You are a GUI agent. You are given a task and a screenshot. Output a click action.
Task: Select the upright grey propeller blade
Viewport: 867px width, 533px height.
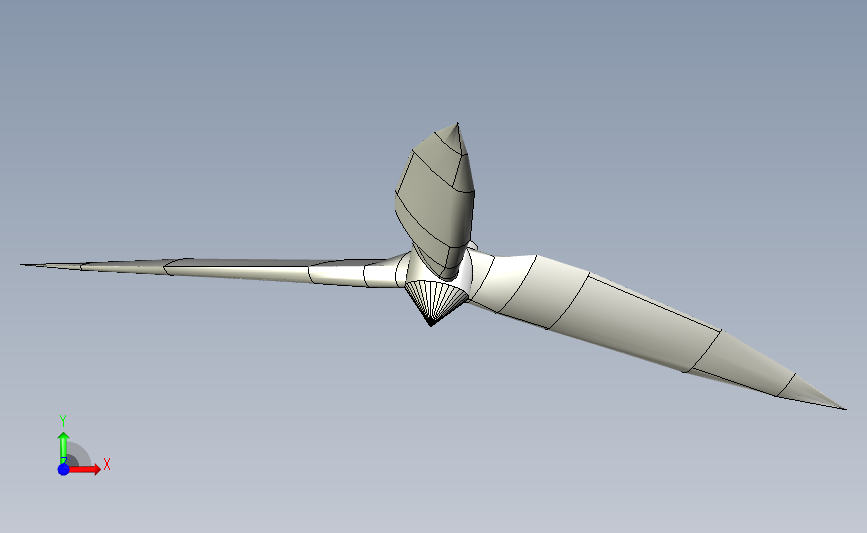pyautogui.click(x=435, y=199)
